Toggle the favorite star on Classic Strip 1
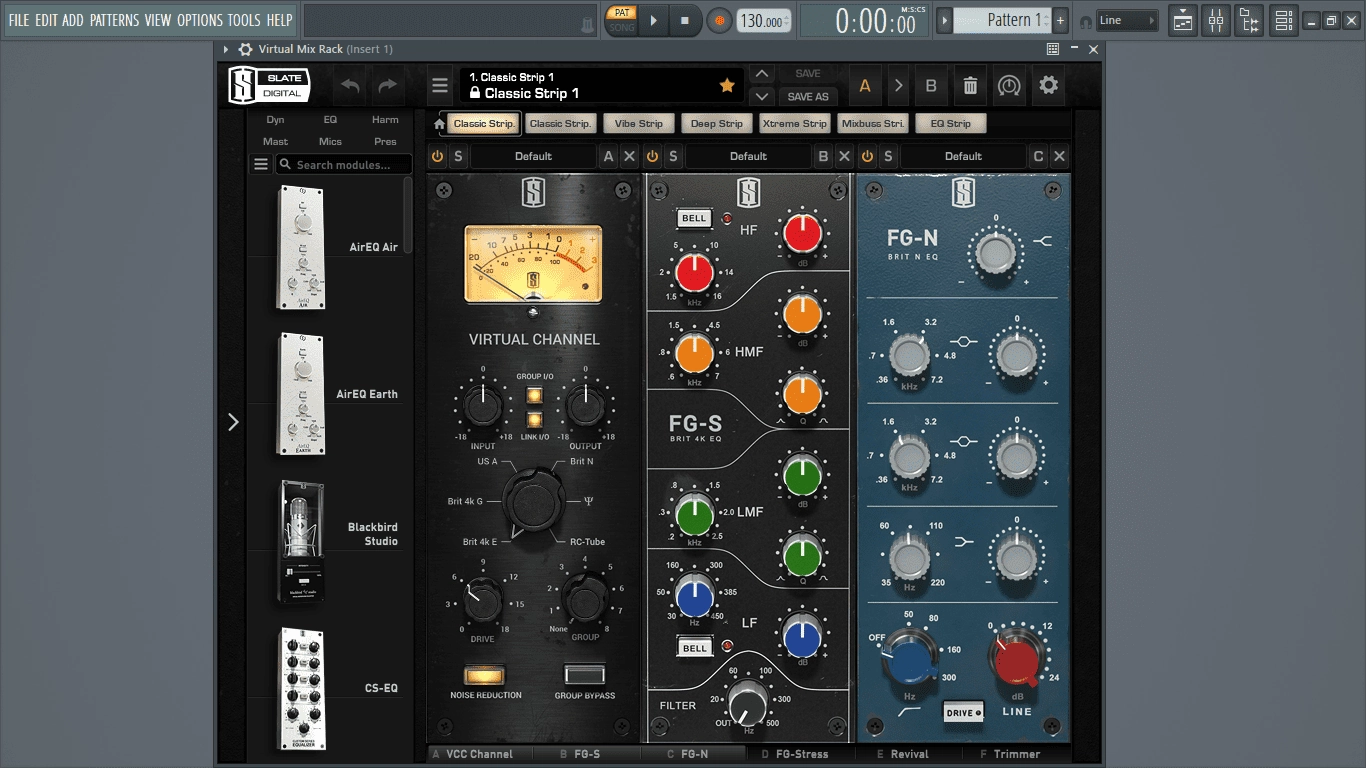Image resolution: width=1366 pixels, height=768 pixels. 727,86
